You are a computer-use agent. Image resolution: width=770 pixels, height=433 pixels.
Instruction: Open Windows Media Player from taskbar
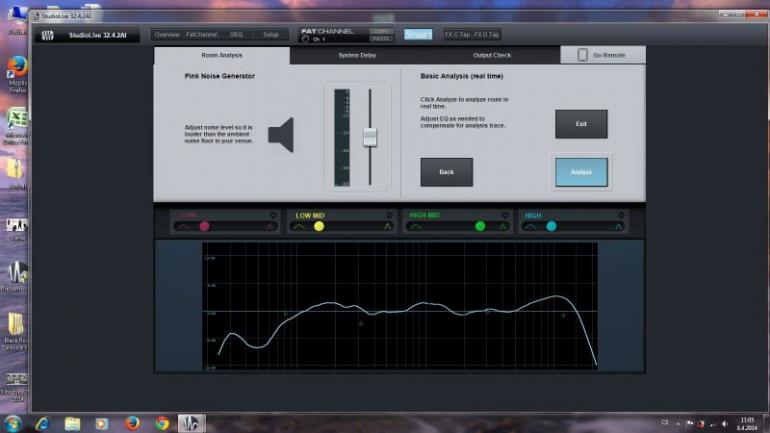pos(102,423)
